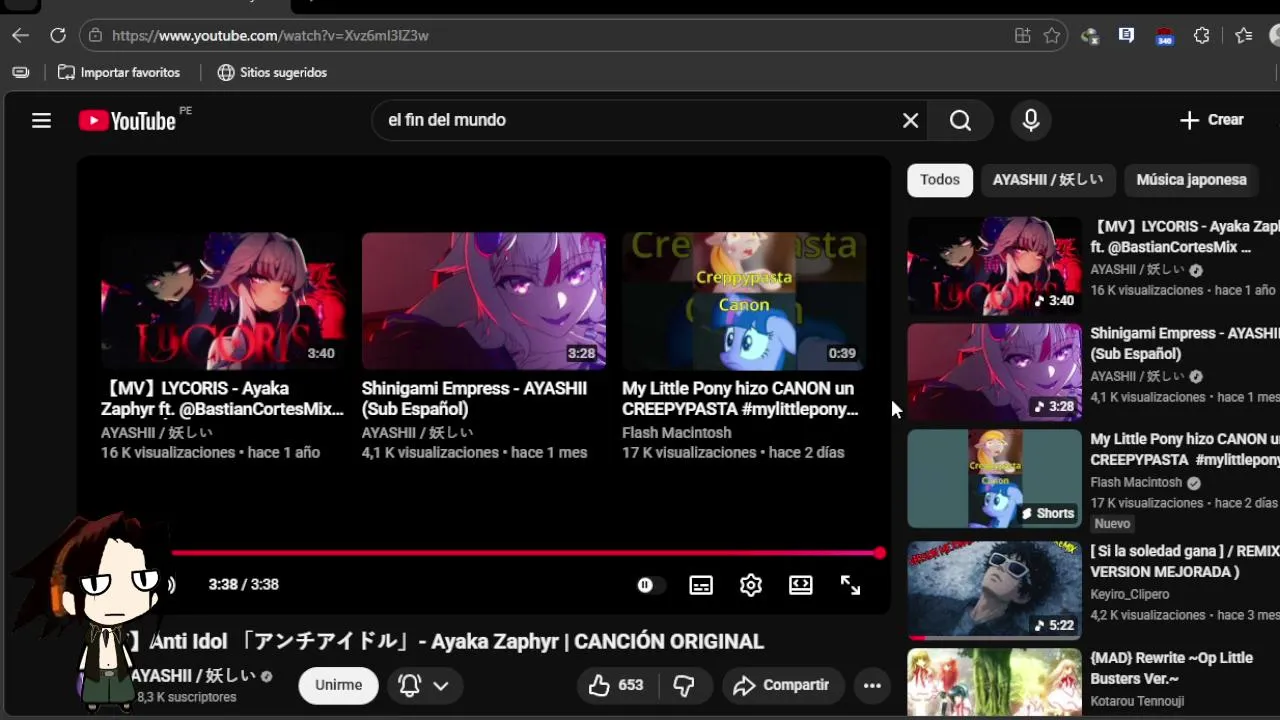
Task: Open Flash Macintosh channel in sidebar
Action: 1136,482
